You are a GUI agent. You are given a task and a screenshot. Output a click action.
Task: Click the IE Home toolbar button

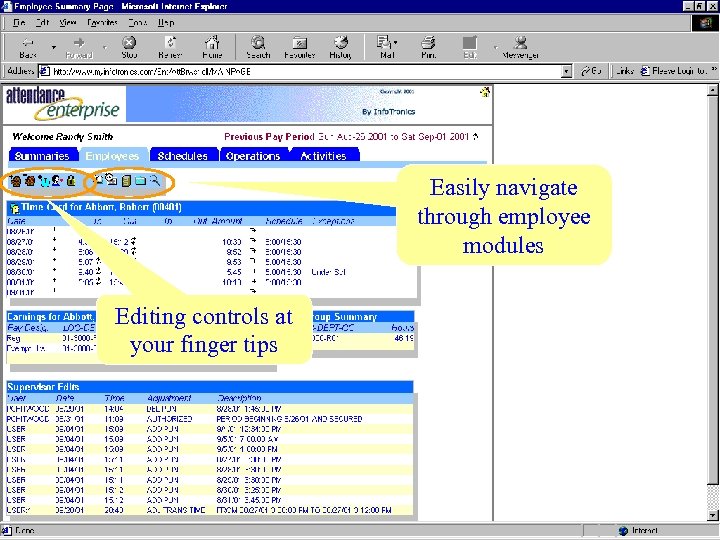click(212, 47)
